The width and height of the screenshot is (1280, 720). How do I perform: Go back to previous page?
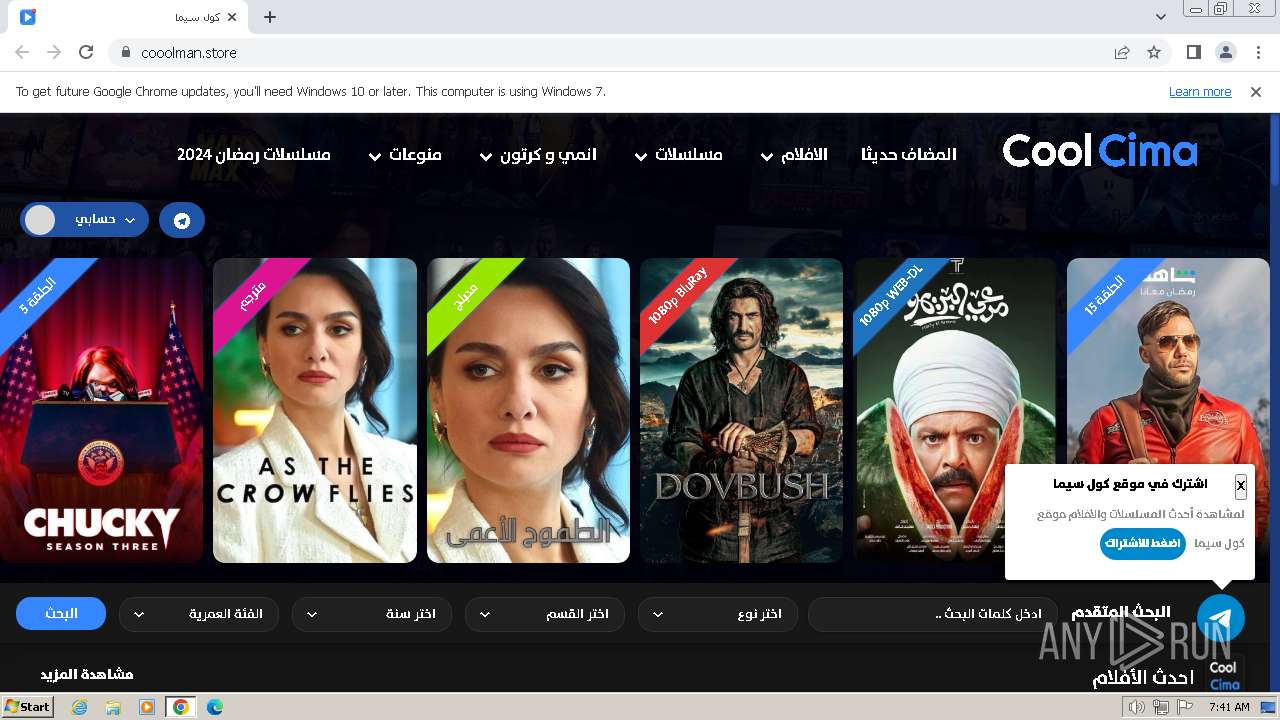(22, 52)
